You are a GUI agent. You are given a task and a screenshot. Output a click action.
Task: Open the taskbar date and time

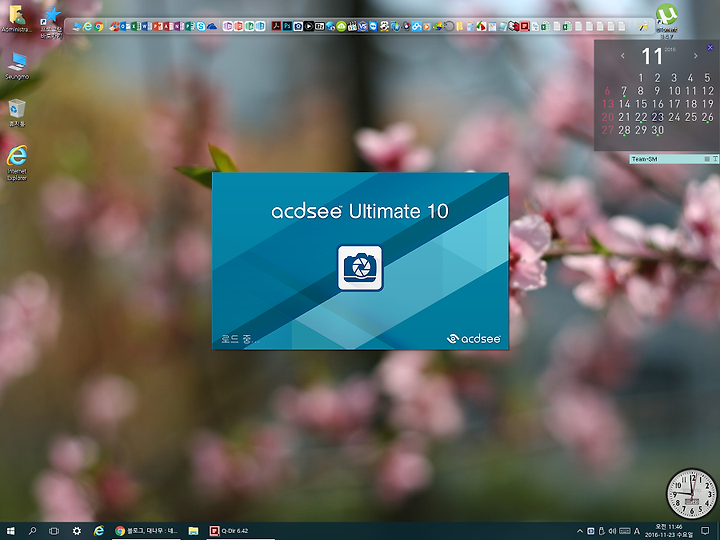pyautogui.click(x=669, y=531)
